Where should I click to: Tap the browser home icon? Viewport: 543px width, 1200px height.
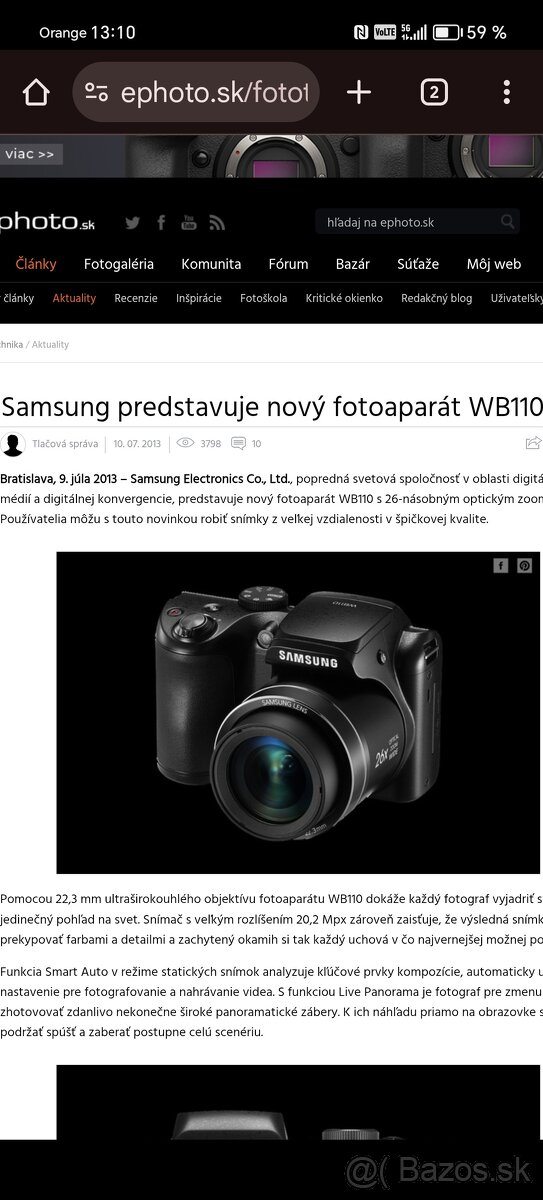point(36,93)
